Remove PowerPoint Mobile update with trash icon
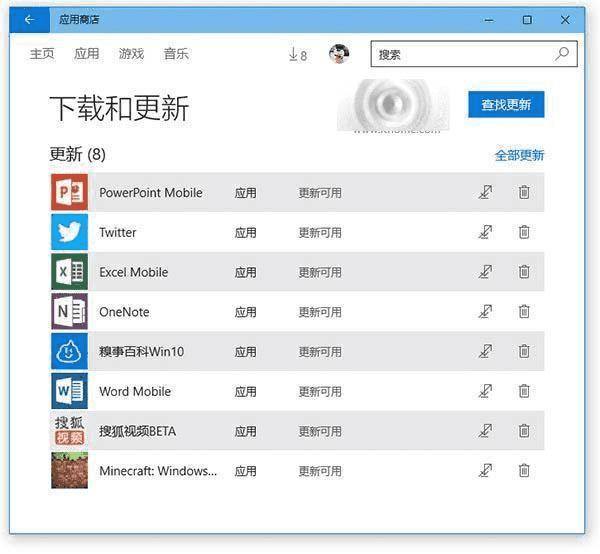 coord(524,192)
